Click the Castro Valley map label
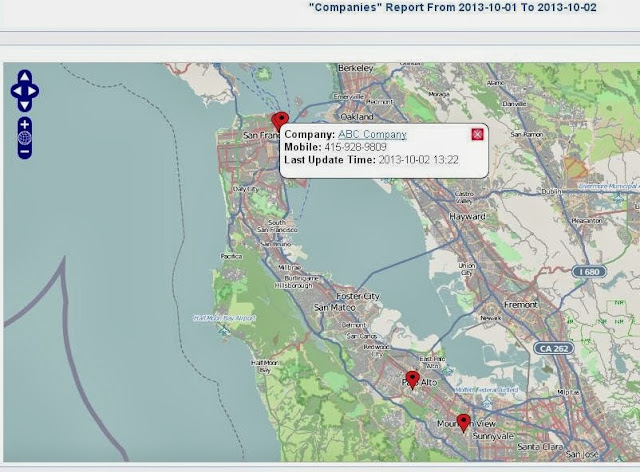The width and height of the screenshot is (640, 472). click(464, 197)
